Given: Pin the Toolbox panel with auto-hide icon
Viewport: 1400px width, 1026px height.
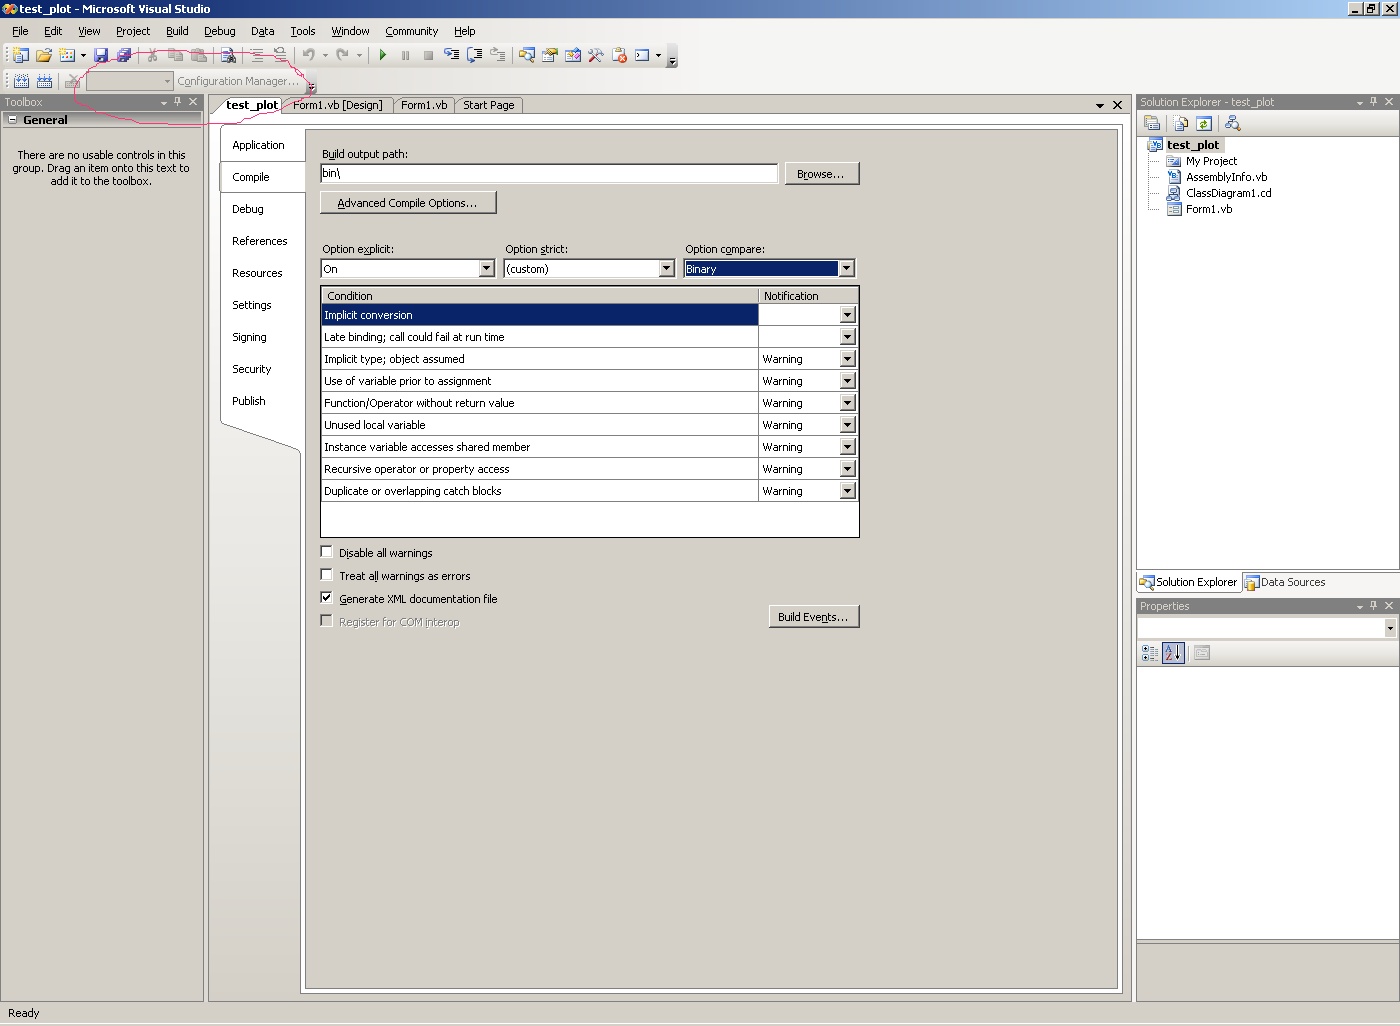Looking at the screenshot, I should click(x=178, y=102).
